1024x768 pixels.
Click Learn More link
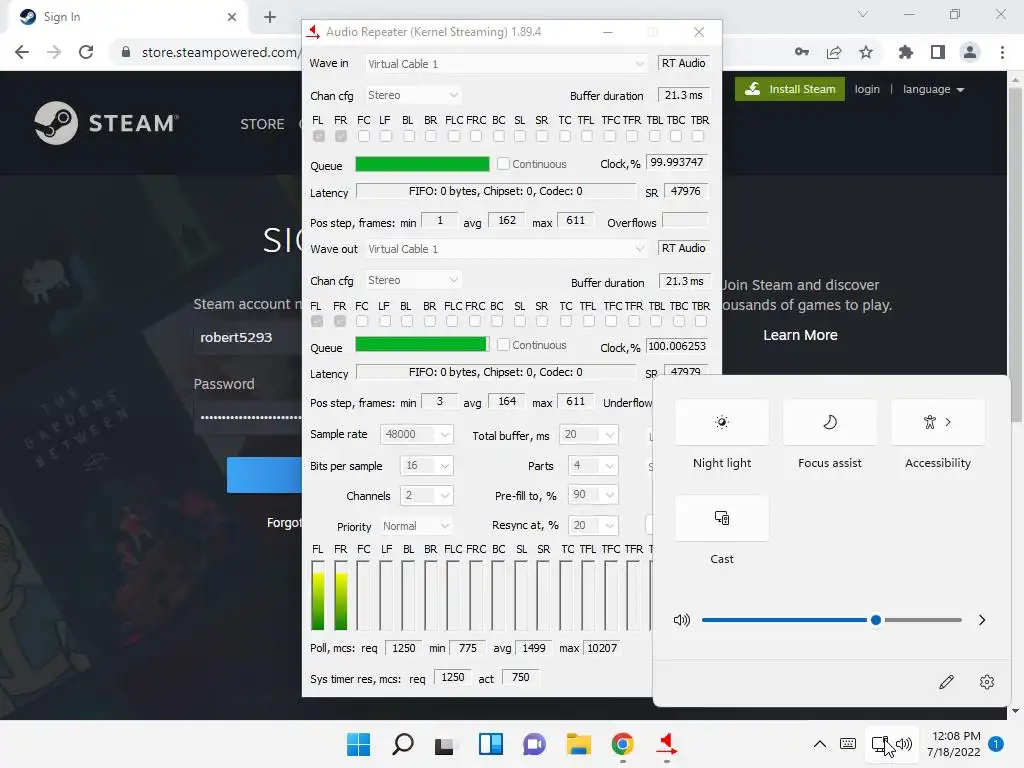pyautogui.click(x=800, y=335)
